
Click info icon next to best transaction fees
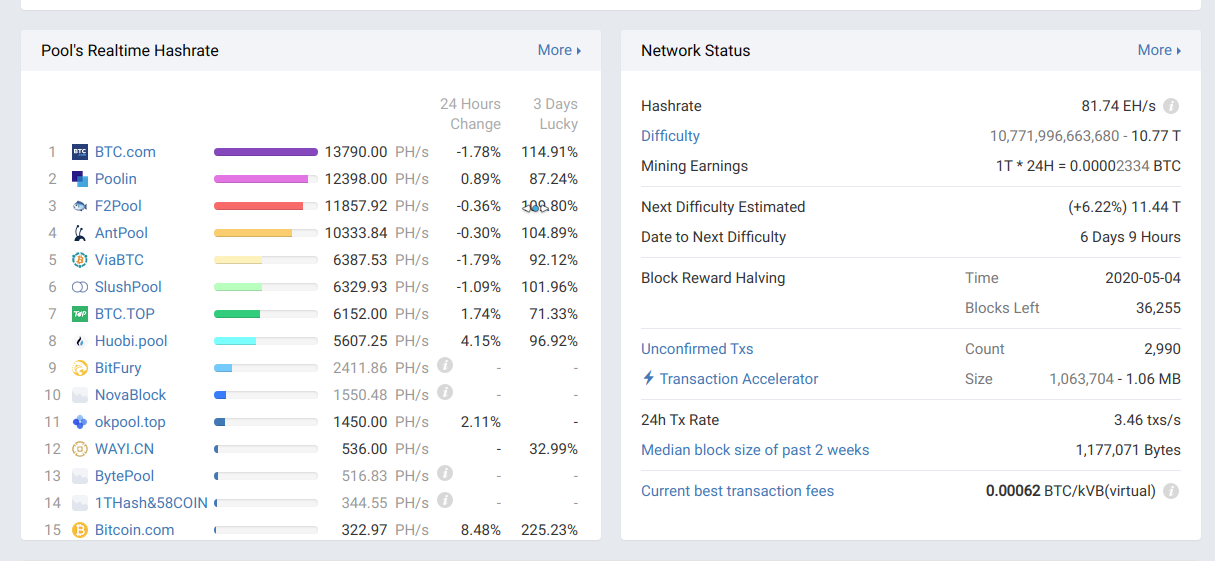[x=1171, y=491]
